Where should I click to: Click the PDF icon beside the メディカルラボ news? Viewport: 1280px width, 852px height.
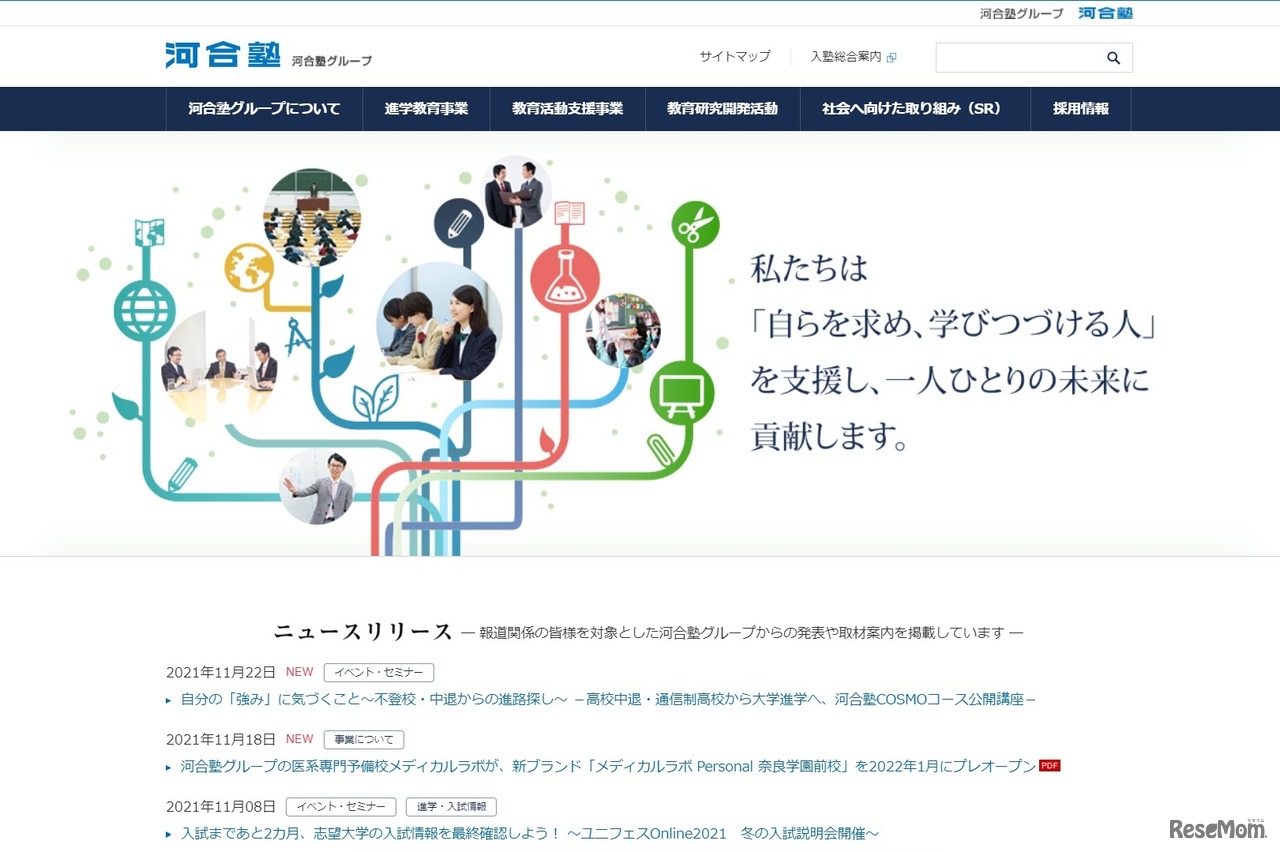click(1048, 766)
